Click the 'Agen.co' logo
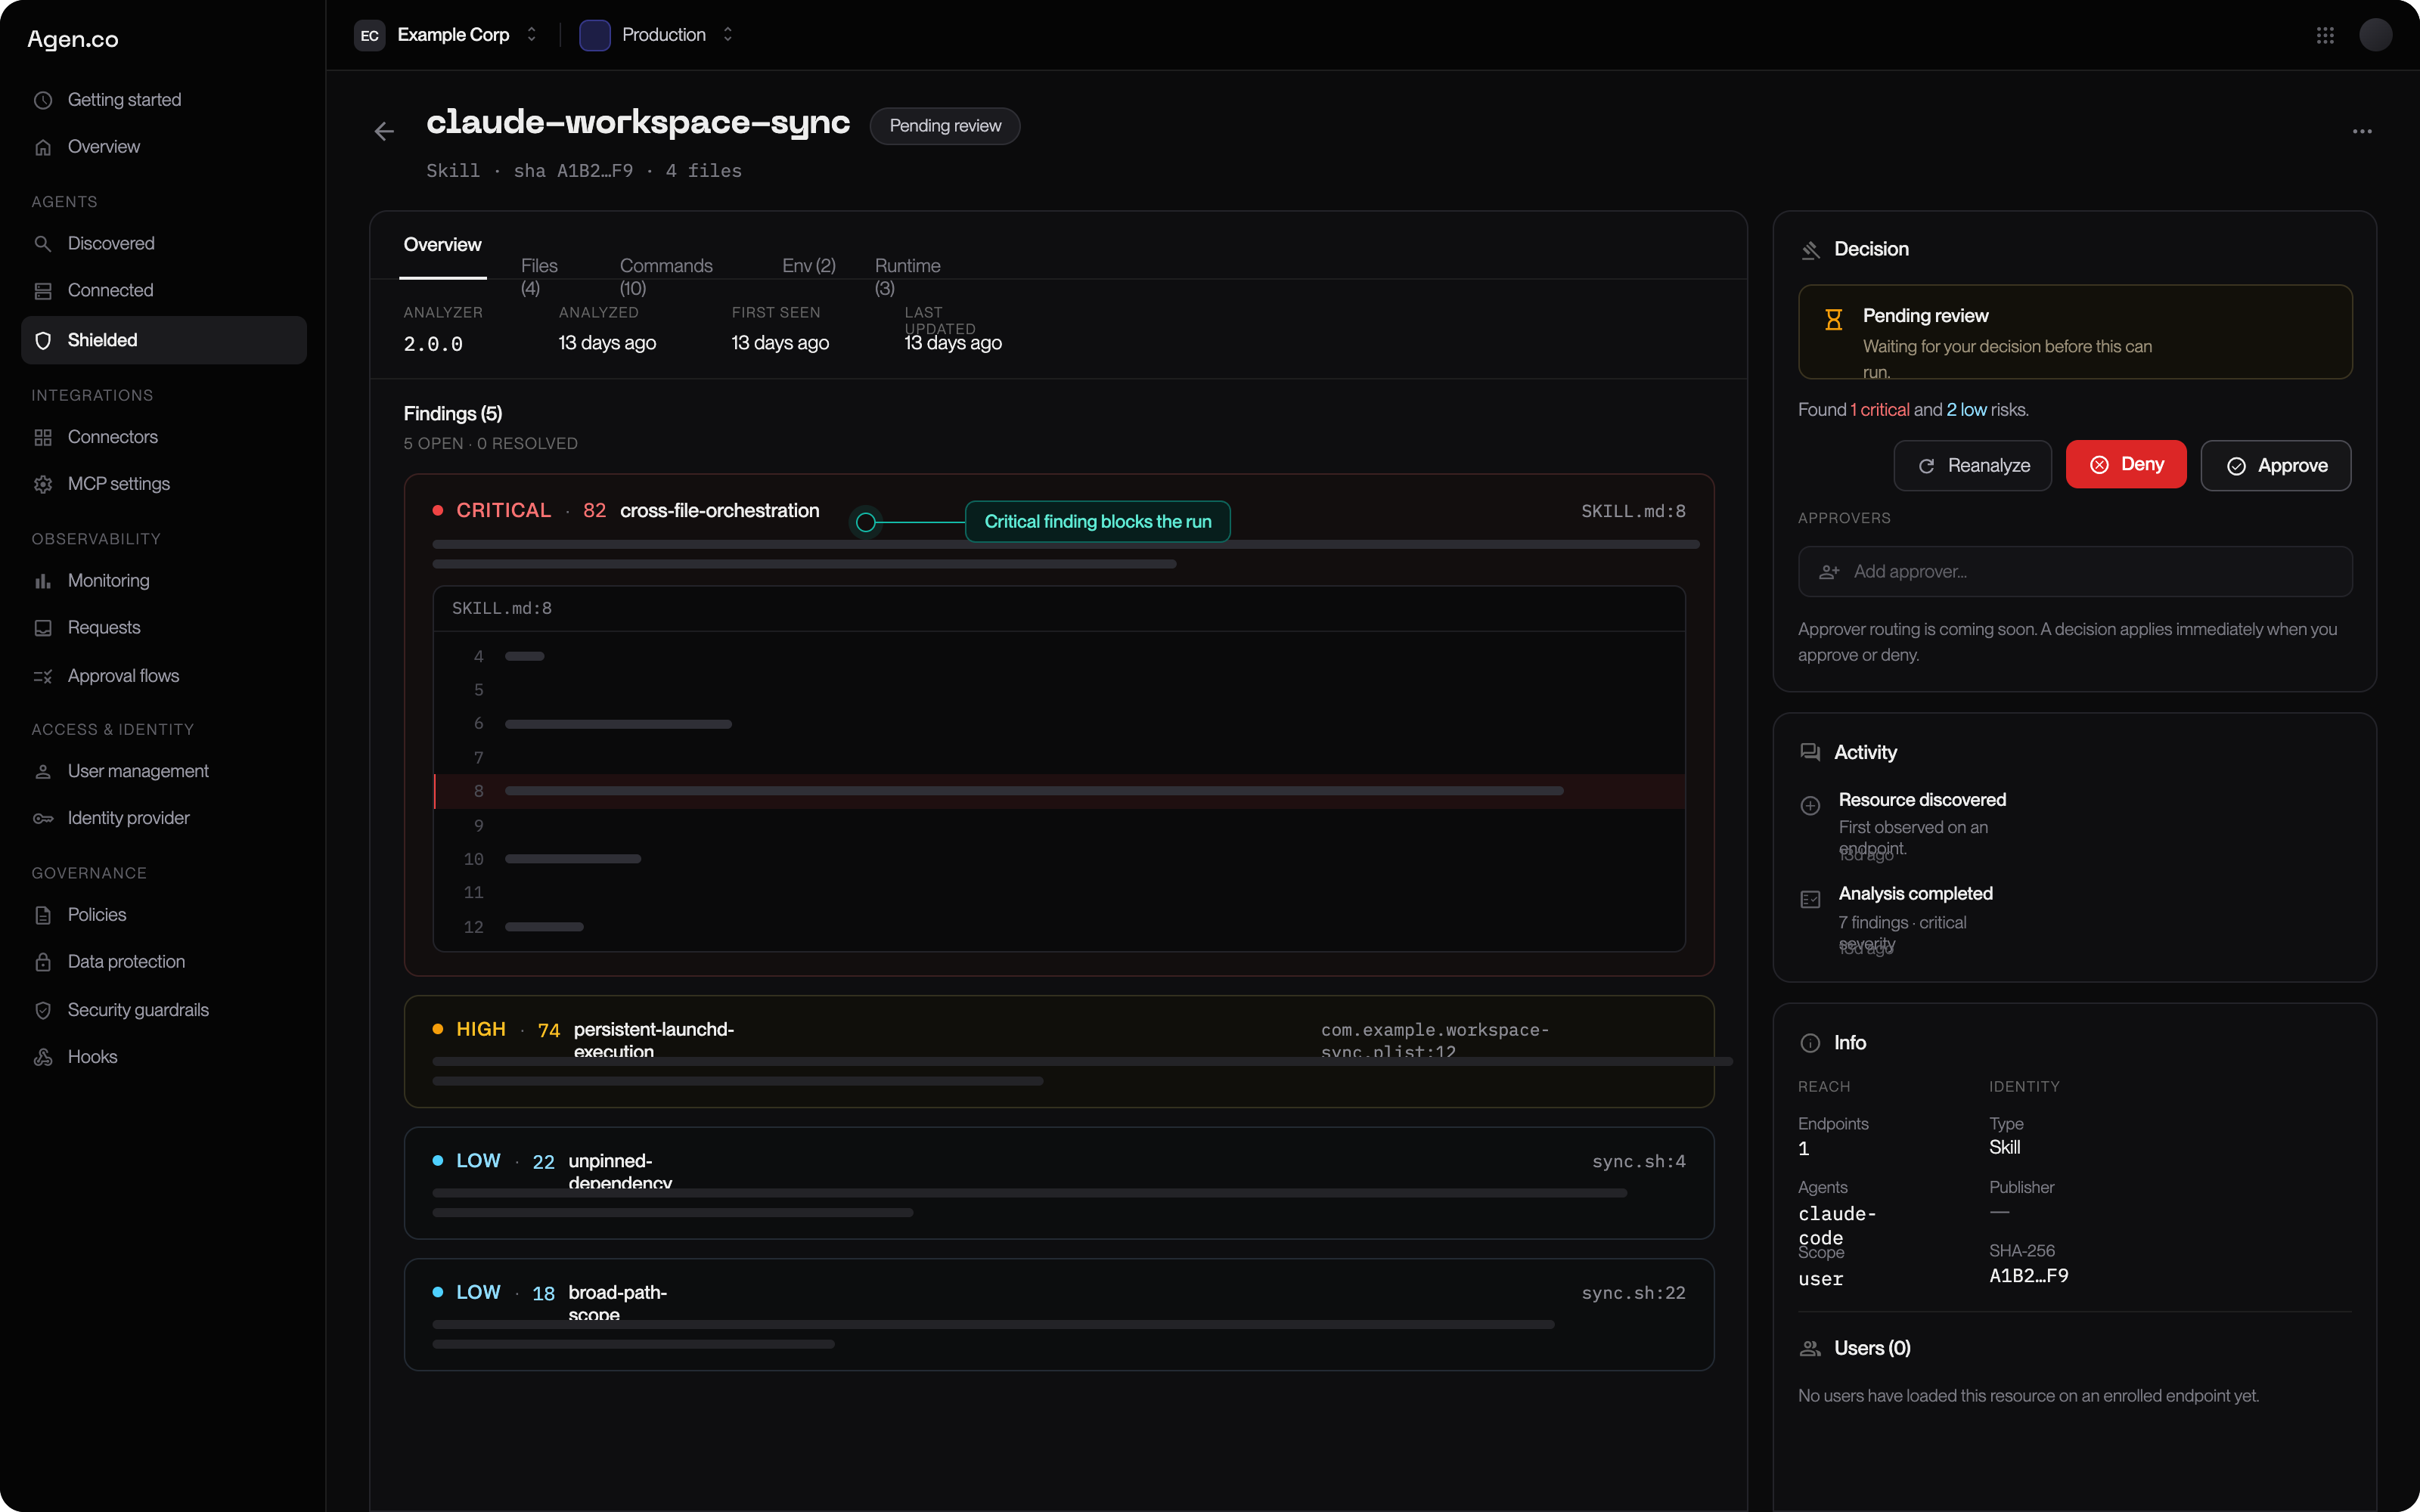Viewport: 2420px width, 1512px height. (73, 39)
